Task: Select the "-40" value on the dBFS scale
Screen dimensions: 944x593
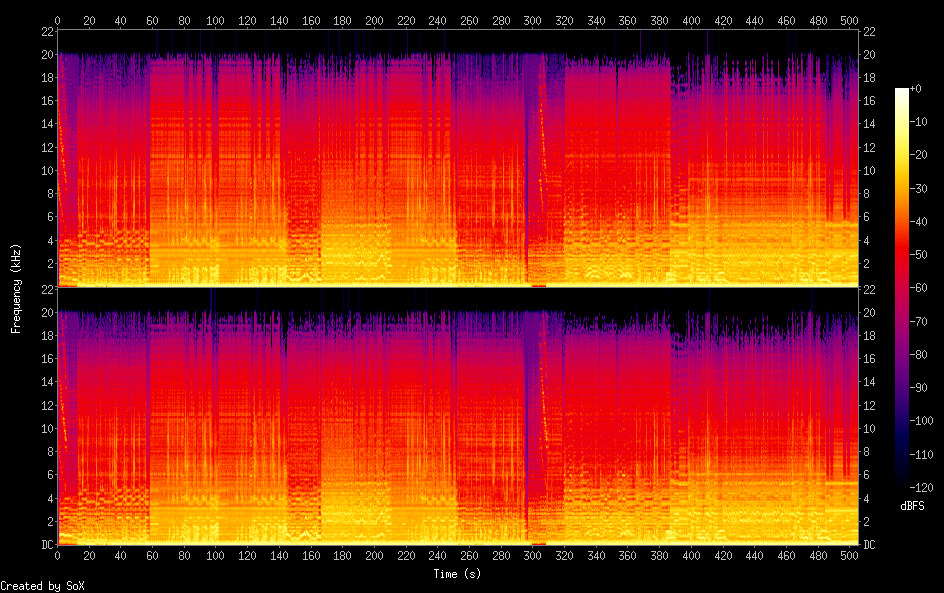Action: click(919, 222)
